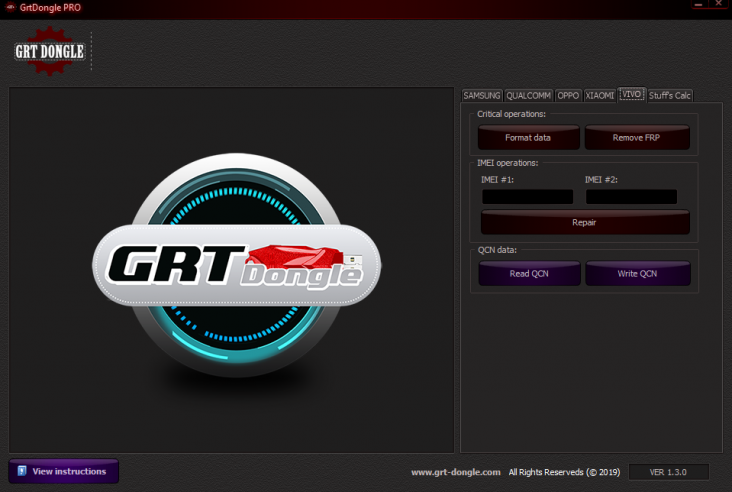Select the OPPO tab

[x=568, y=96]
